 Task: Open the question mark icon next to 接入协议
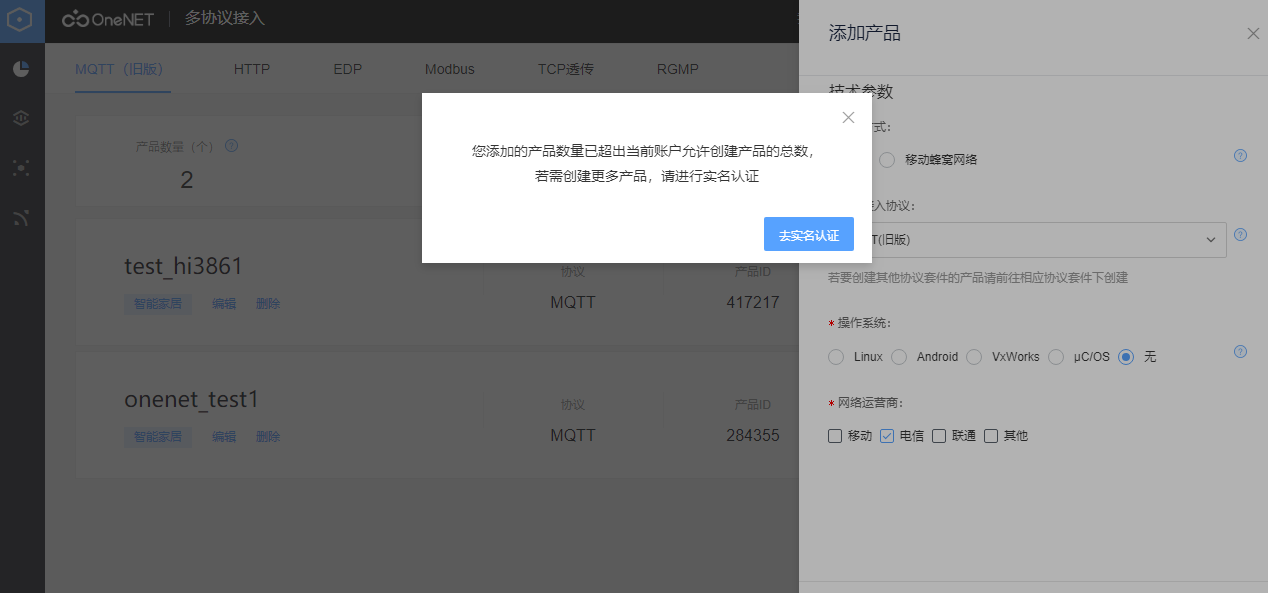click(x=1240, y=235)
